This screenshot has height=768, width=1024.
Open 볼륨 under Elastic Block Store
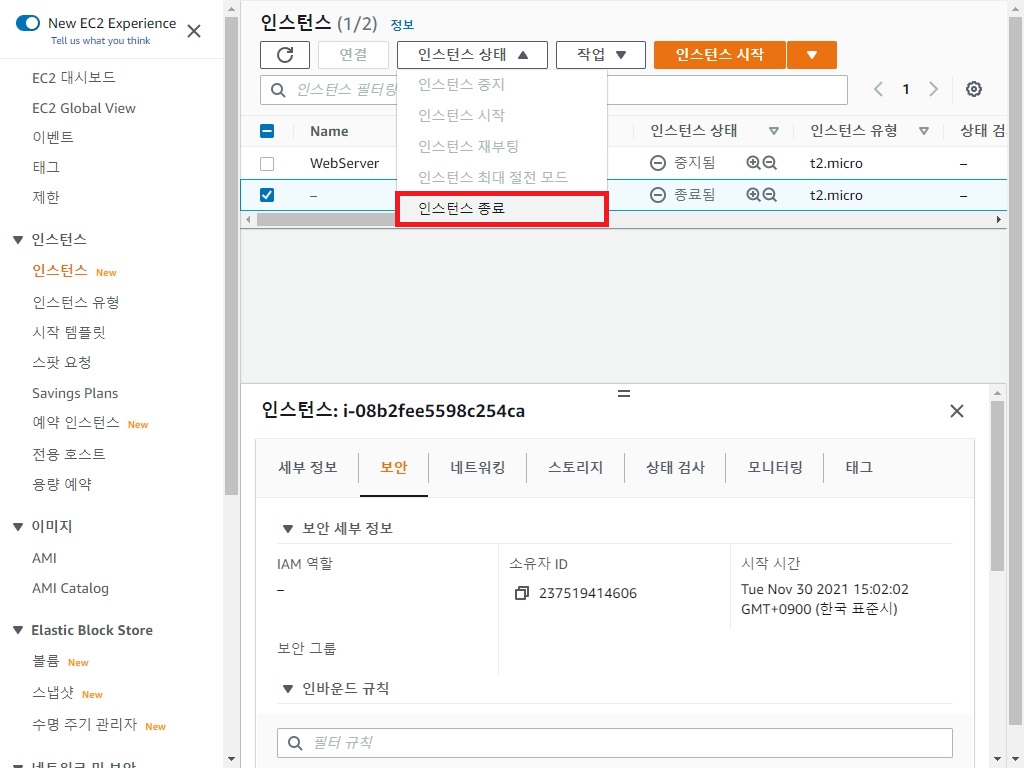coord(46,661)
